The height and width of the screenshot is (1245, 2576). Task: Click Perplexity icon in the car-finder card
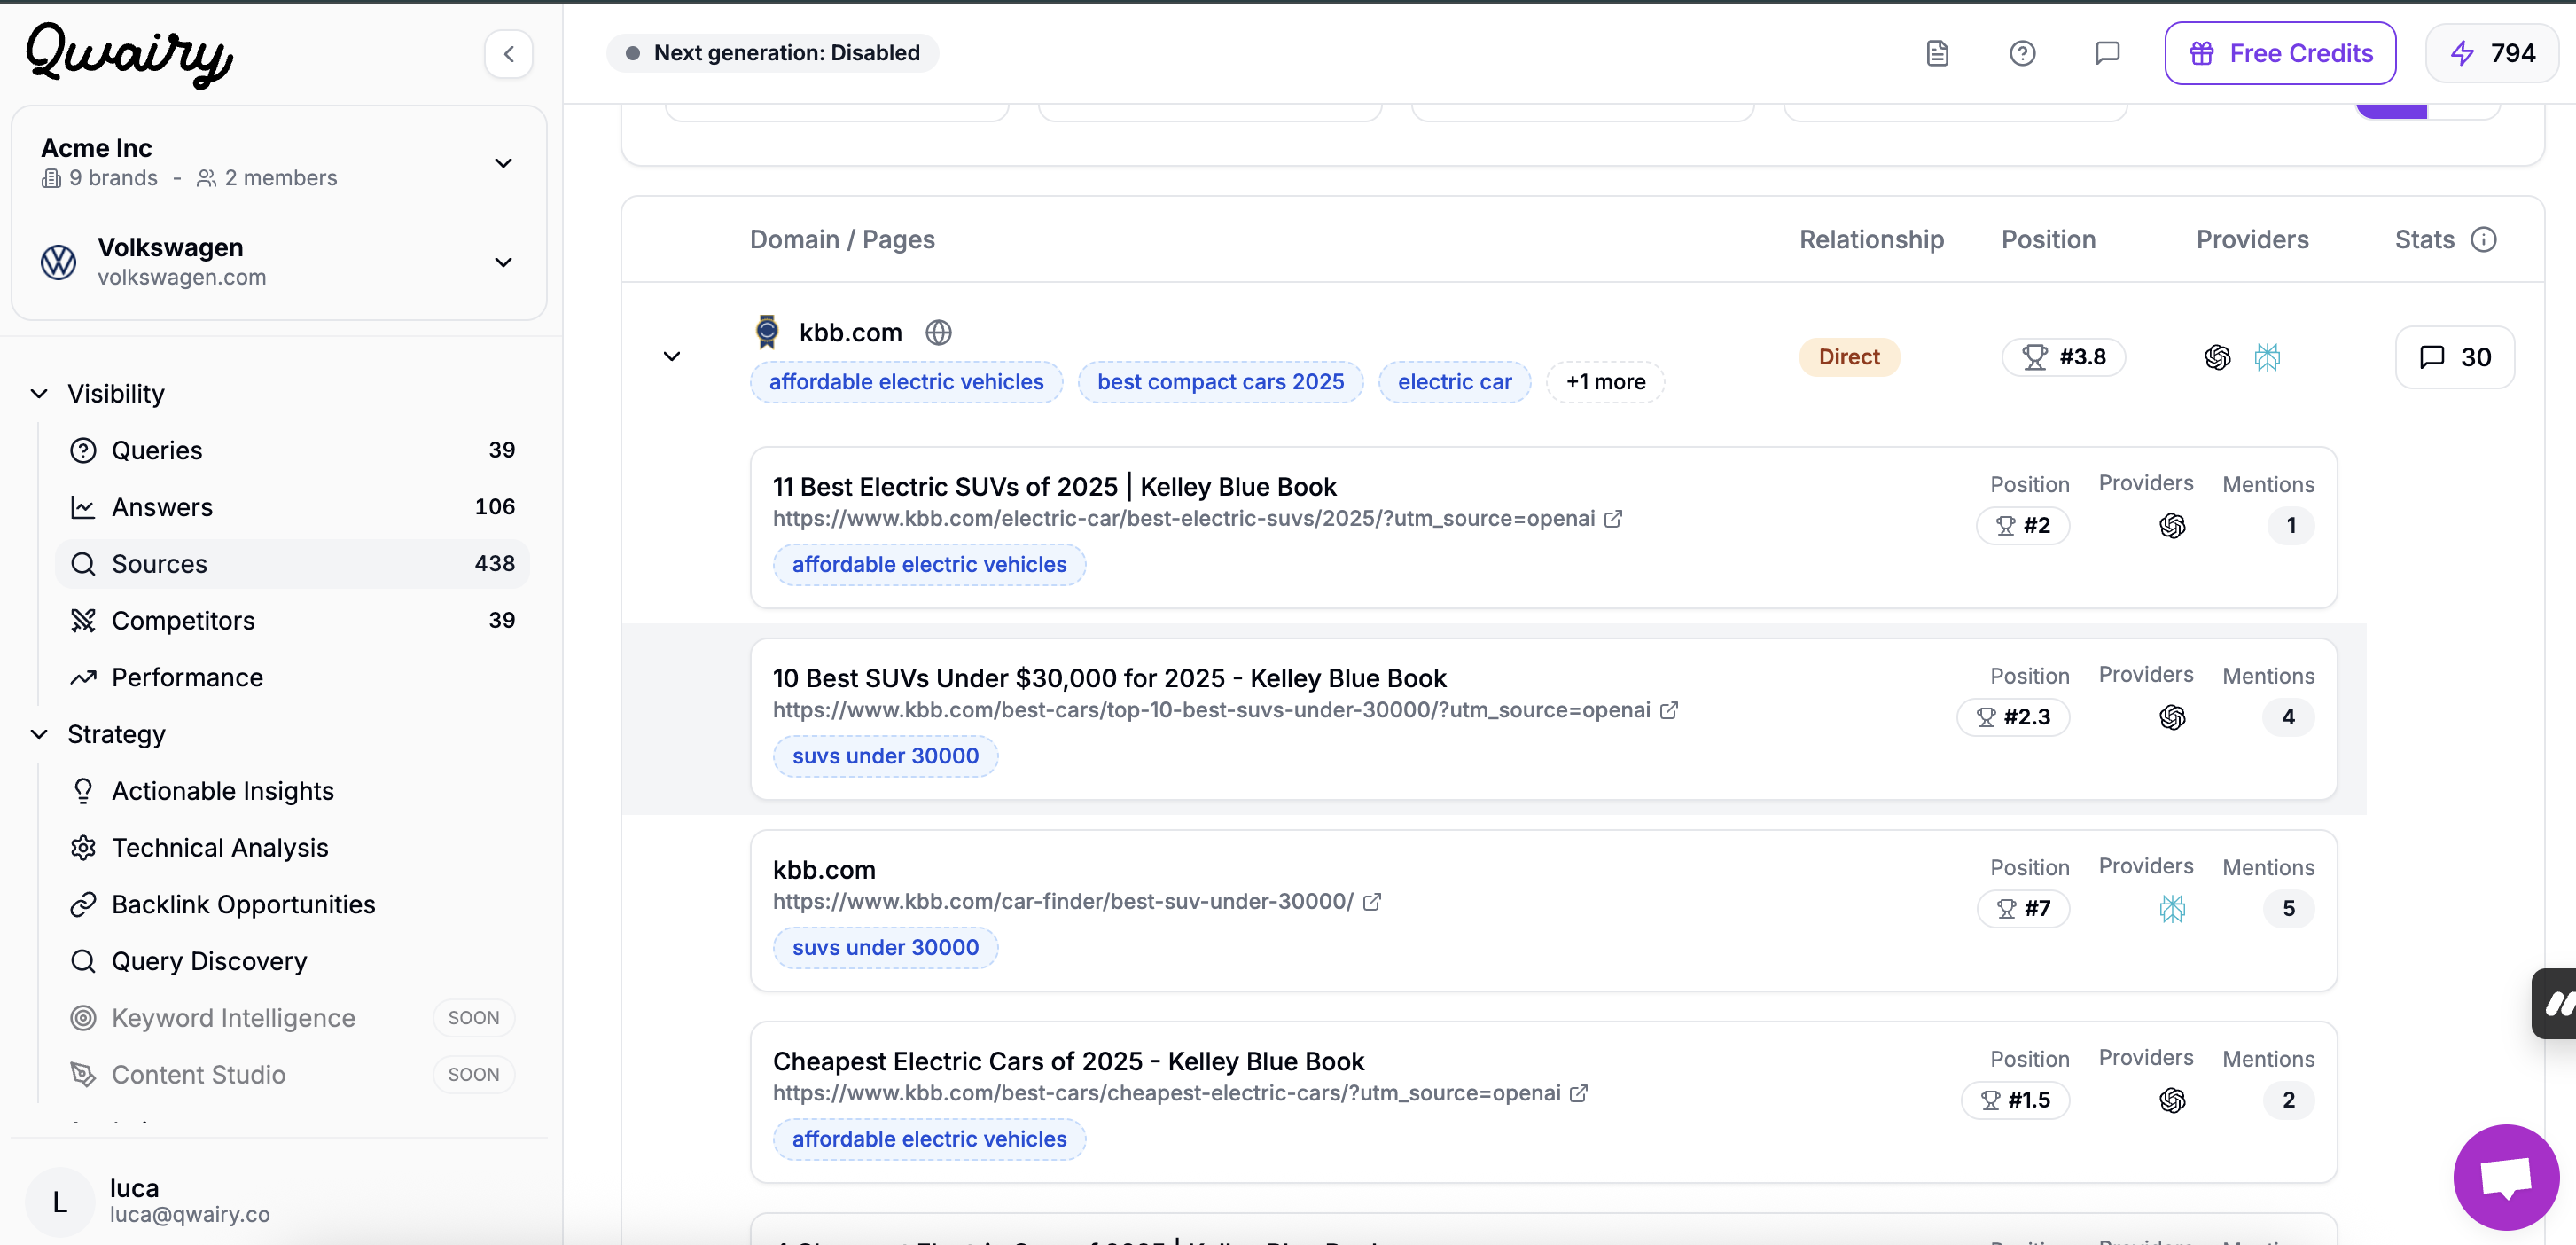coord(2172,909)
